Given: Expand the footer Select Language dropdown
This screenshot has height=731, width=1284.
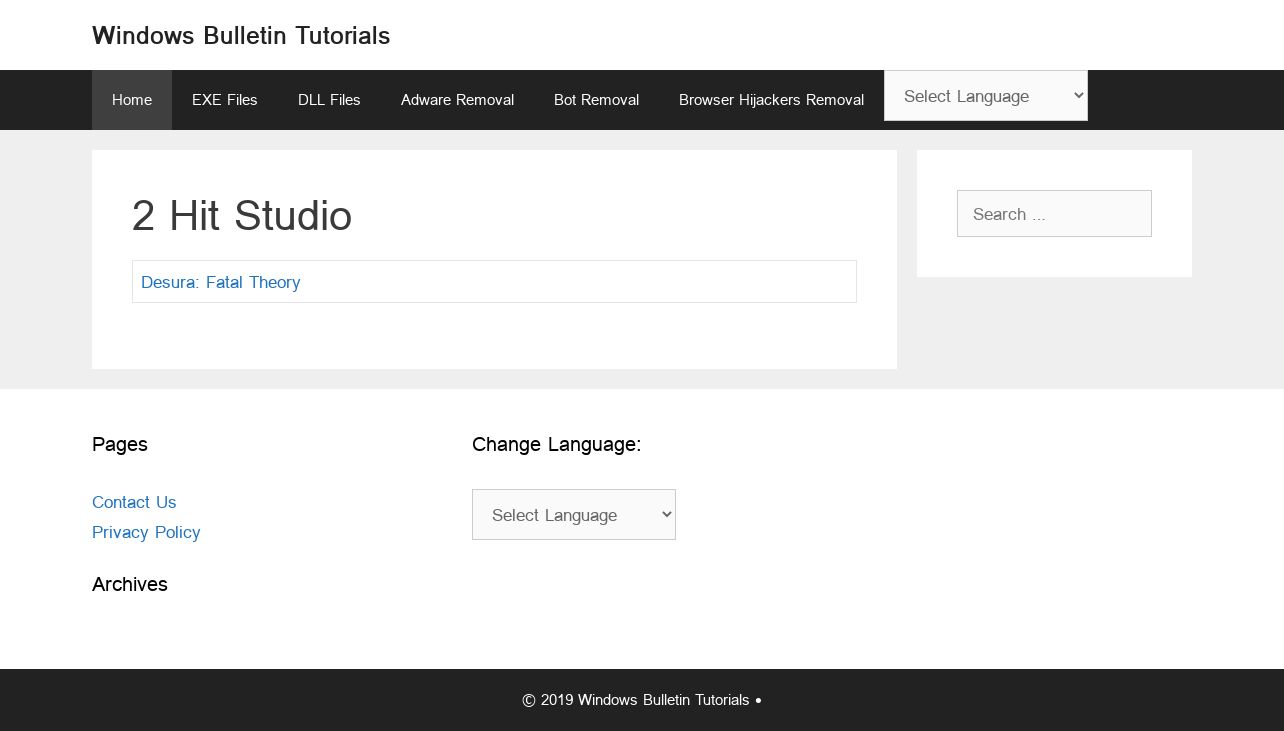Looking at the screenshot, I should coord(574,515).
